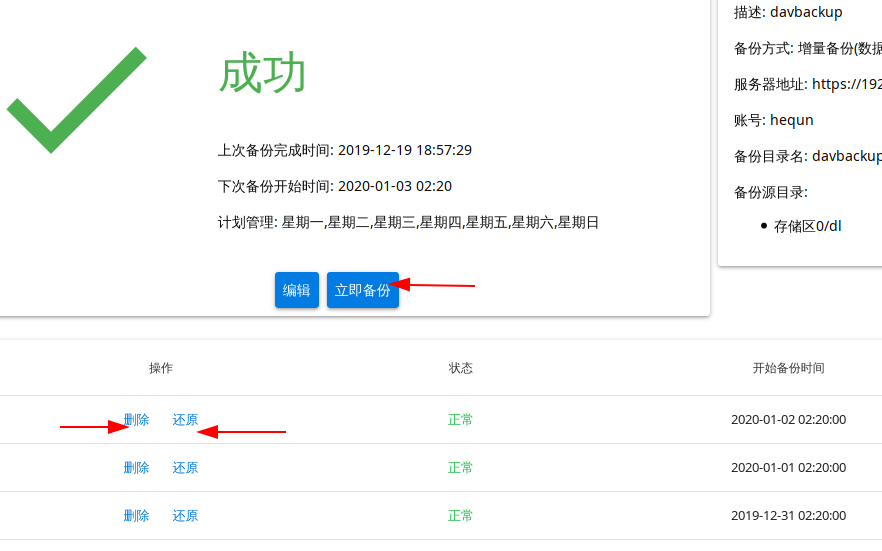The image size is (882, 551).
Task: Click the 操作 column header
Action: [161, 368]
